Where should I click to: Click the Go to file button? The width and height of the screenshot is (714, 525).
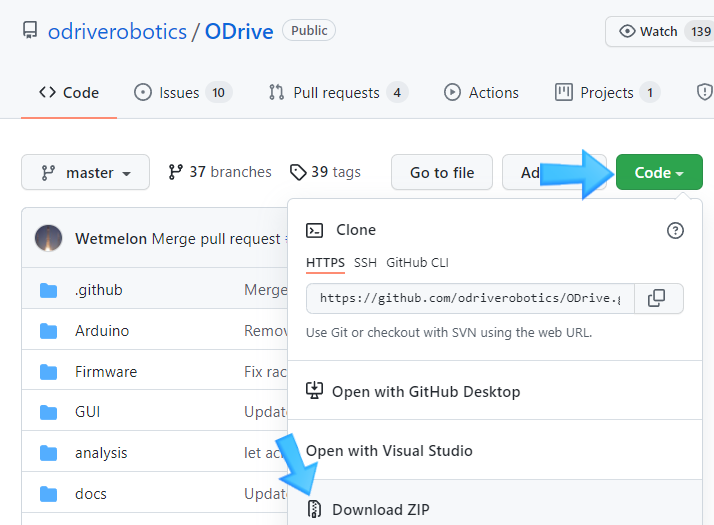click(x=442, y=172)
